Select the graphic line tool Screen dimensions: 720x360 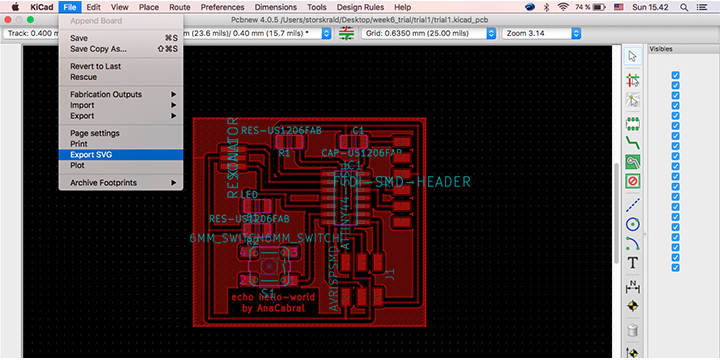point(633,205)
